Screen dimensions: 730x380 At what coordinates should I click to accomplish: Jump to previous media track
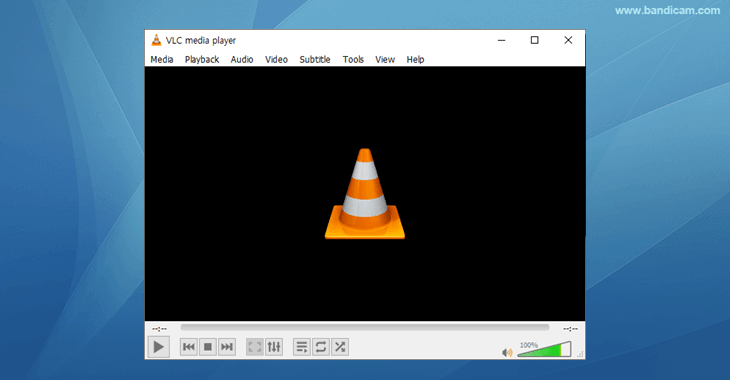[x=189, y=347]
